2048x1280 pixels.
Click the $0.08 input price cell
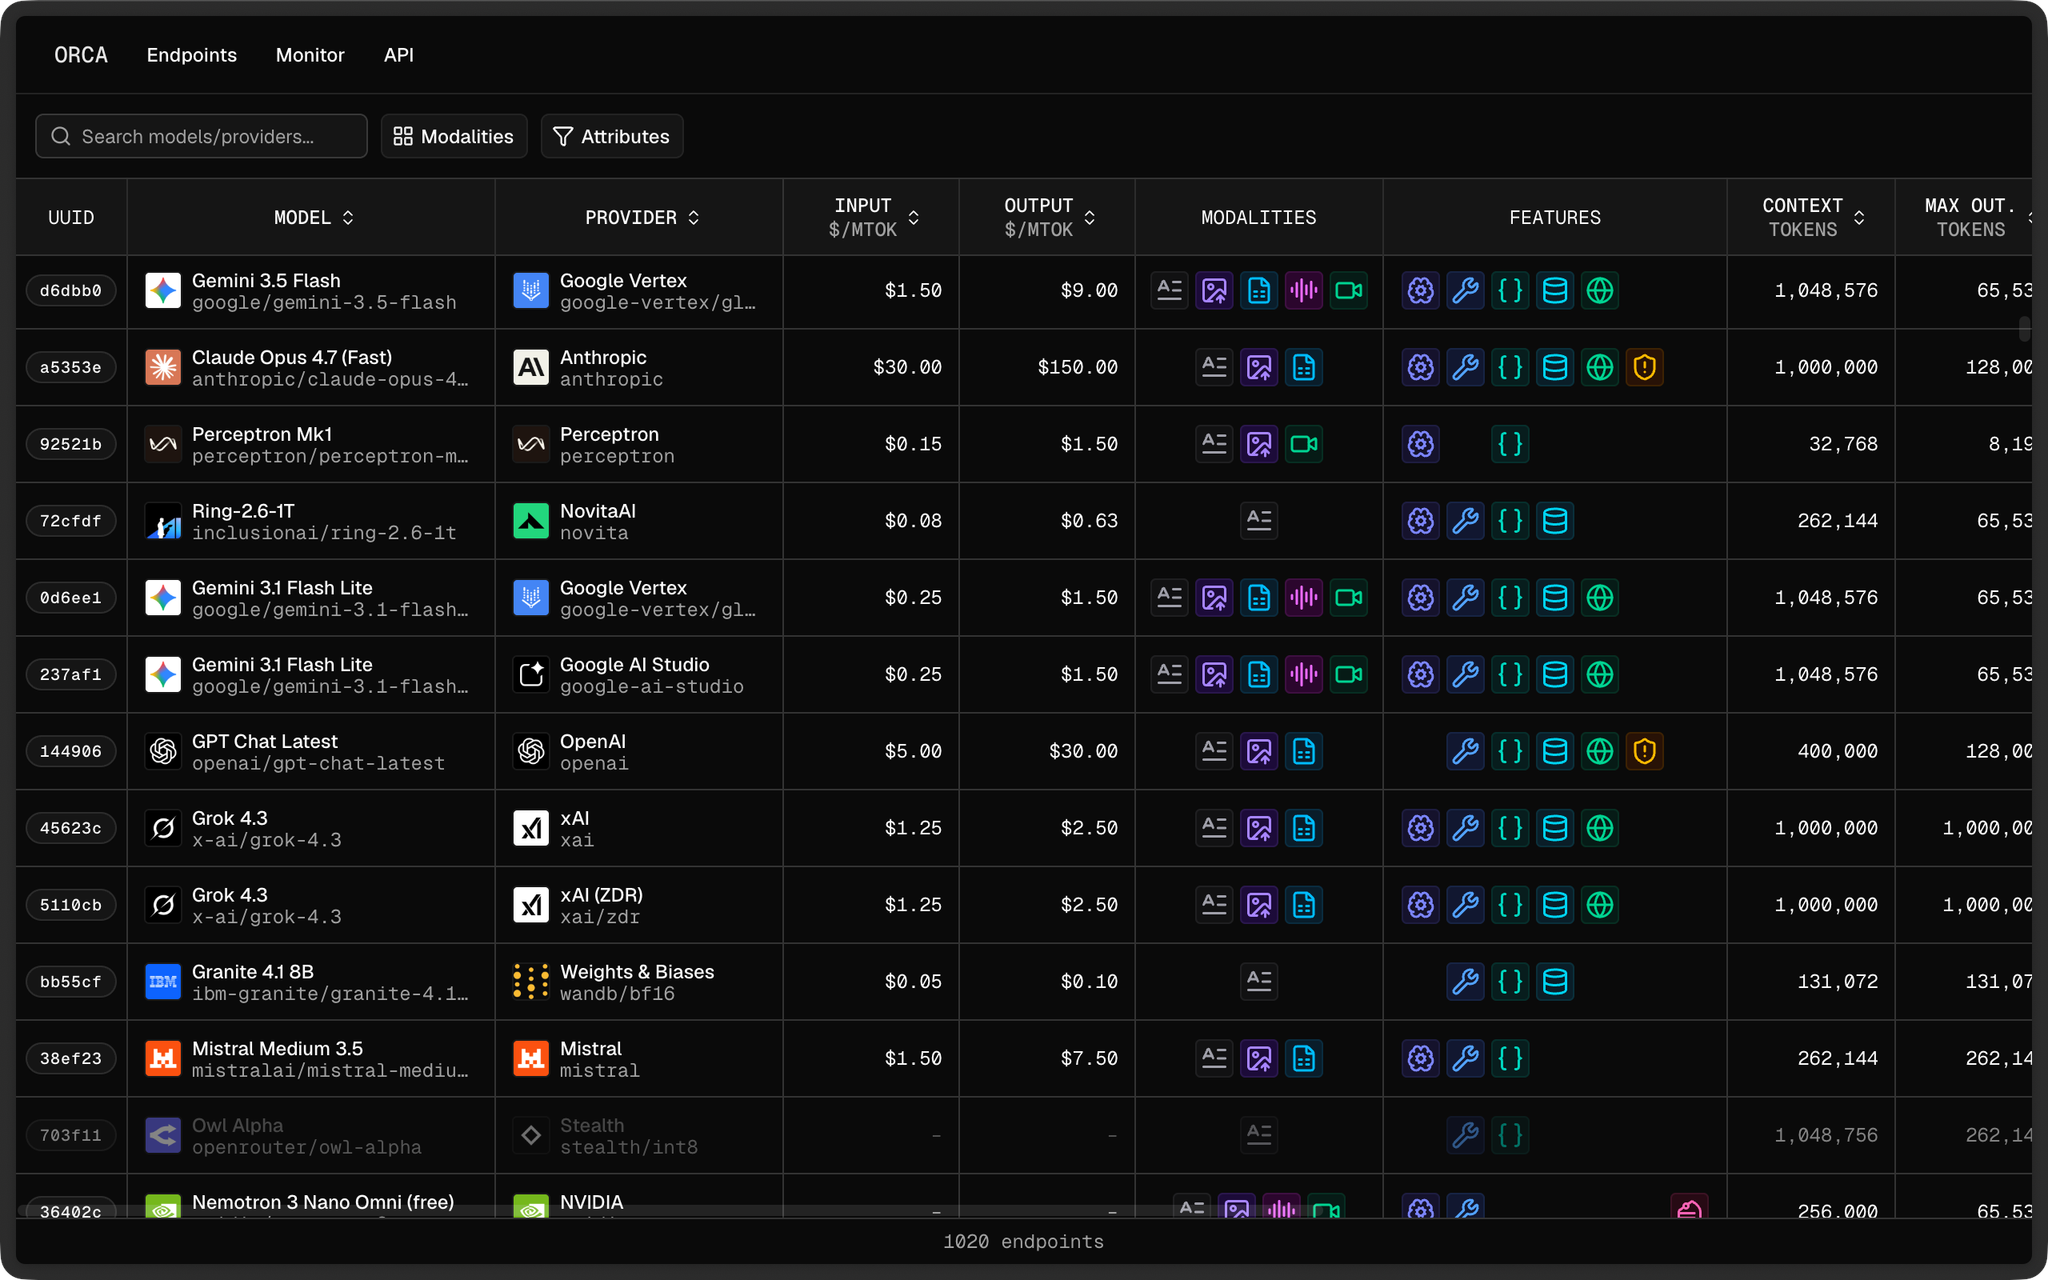913,521
